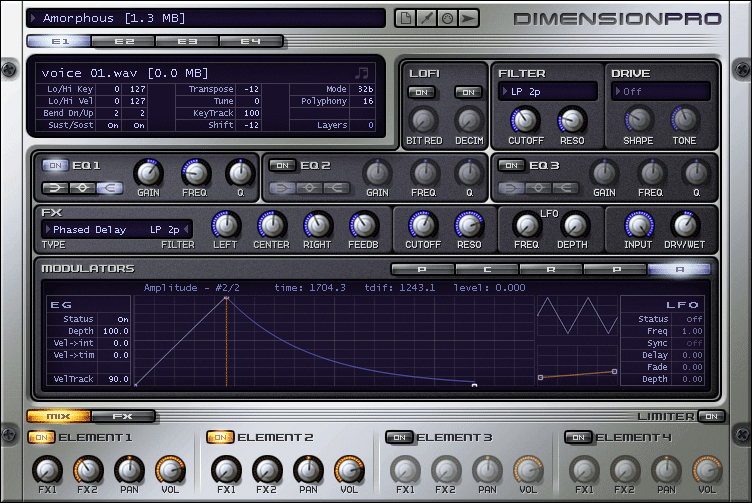Disable Element 2 with its ON button
Screen dimensions: 752x503
coord(220,437)
